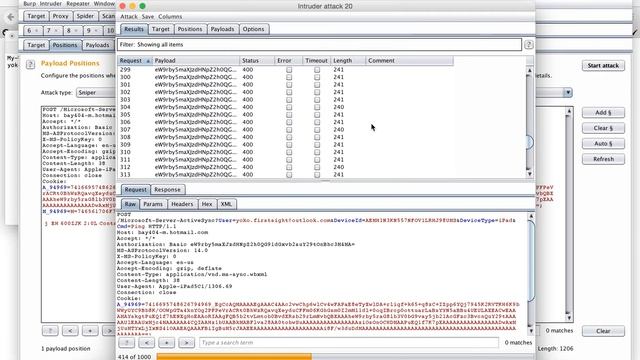View request in Hex tab
Image resolution: width=640 pixels, height=360 pixels.
point(207,204)
